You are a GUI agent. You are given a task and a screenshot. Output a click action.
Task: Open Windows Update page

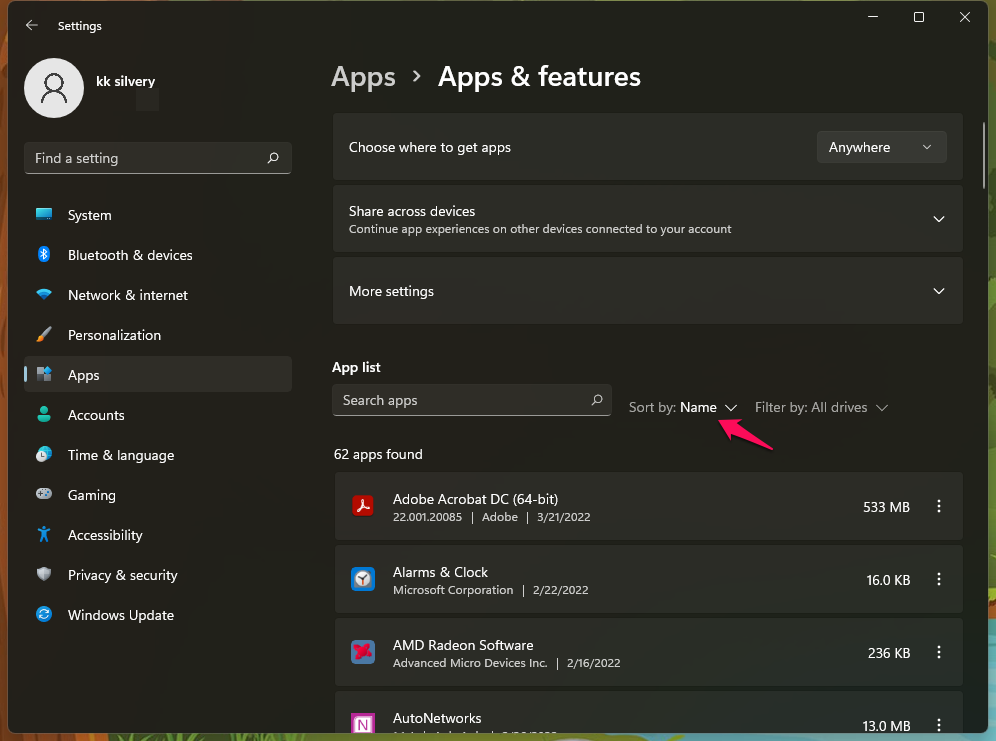pyautogui.click(x=158, y=615)
